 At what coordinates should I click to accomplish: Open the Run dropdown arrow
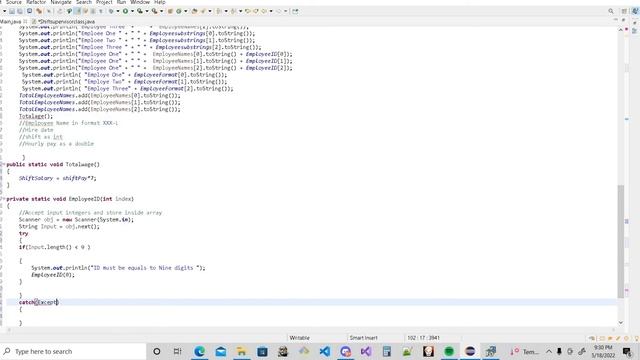pyautogui.click(x=132, y=11)
